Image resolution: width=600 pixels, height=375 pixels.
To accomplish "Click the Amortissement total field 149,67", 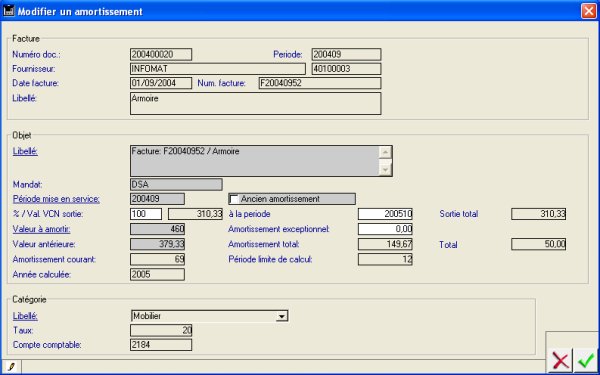I will coord(385,244).
